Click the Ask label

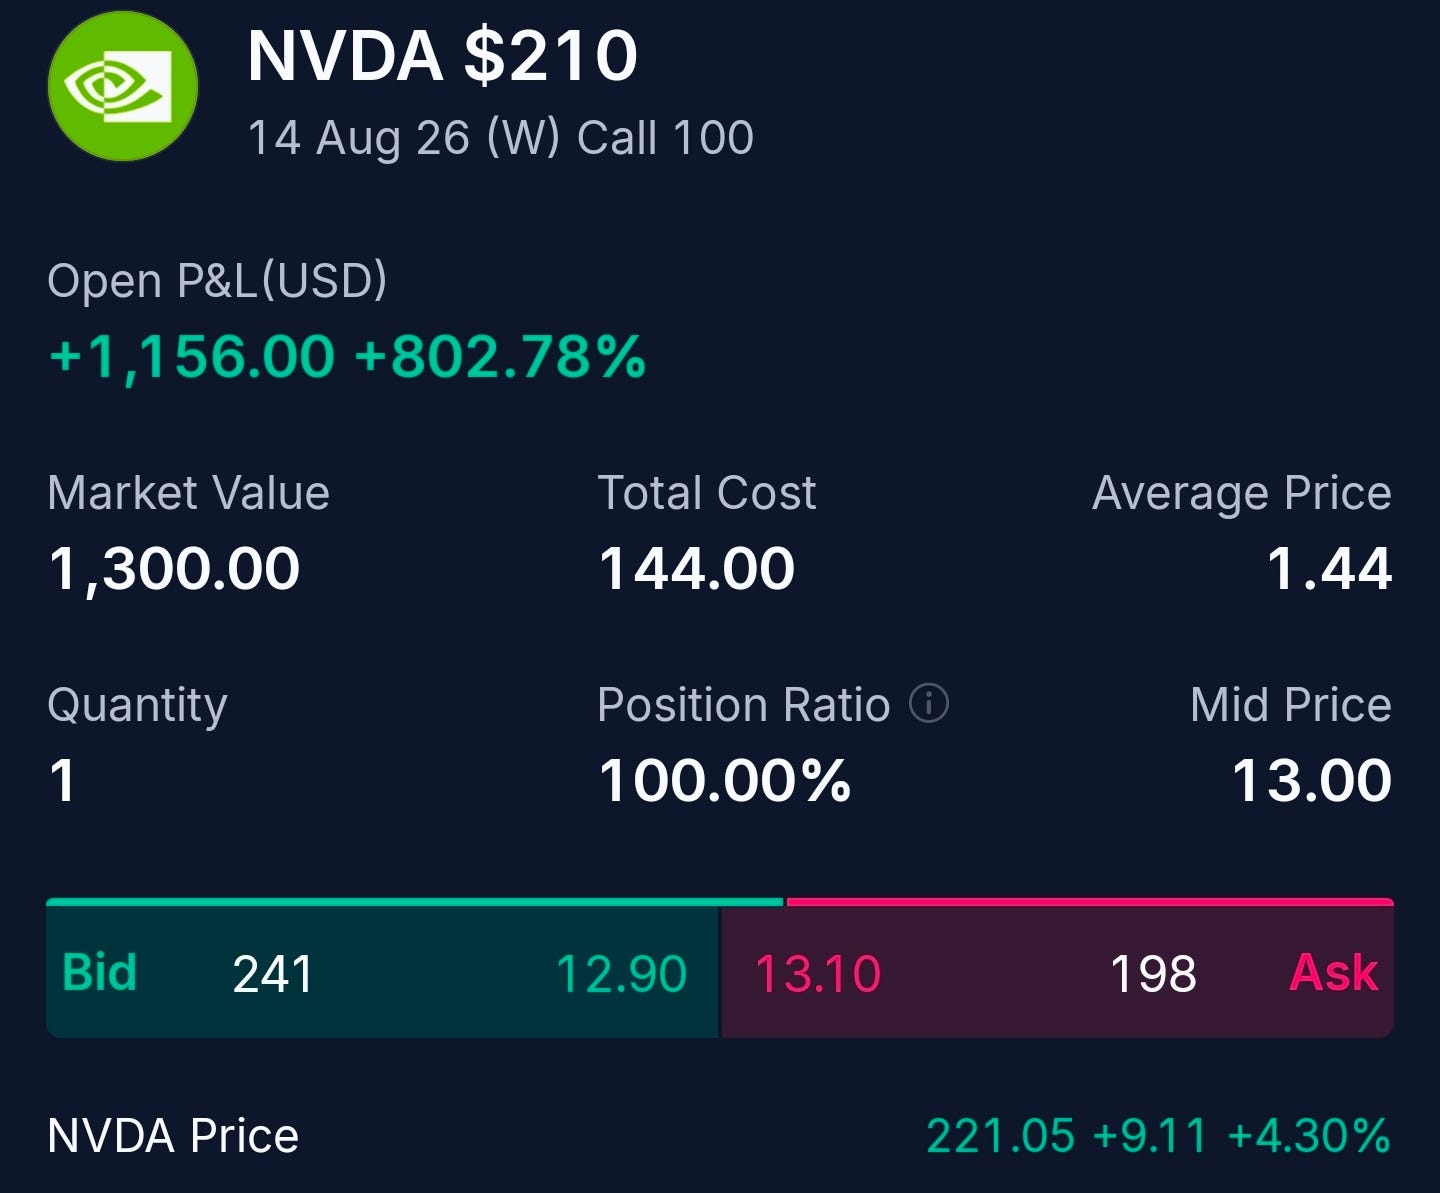[1334, 972]
